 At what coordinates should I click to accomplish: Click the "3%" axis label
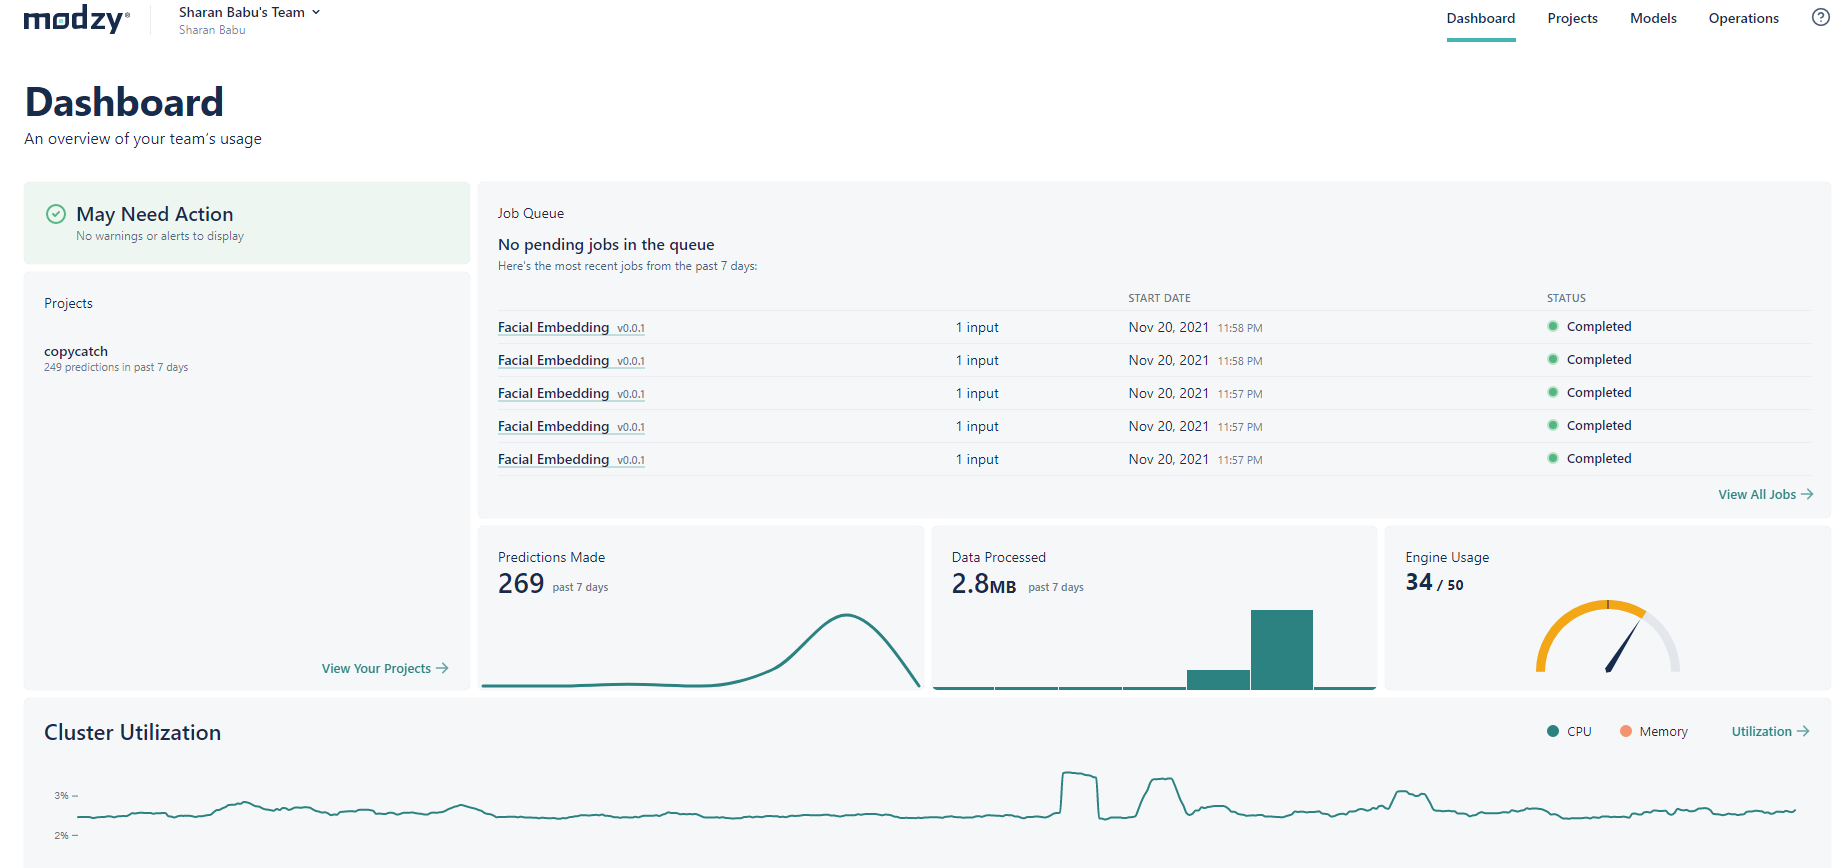[x=62, y=796]
